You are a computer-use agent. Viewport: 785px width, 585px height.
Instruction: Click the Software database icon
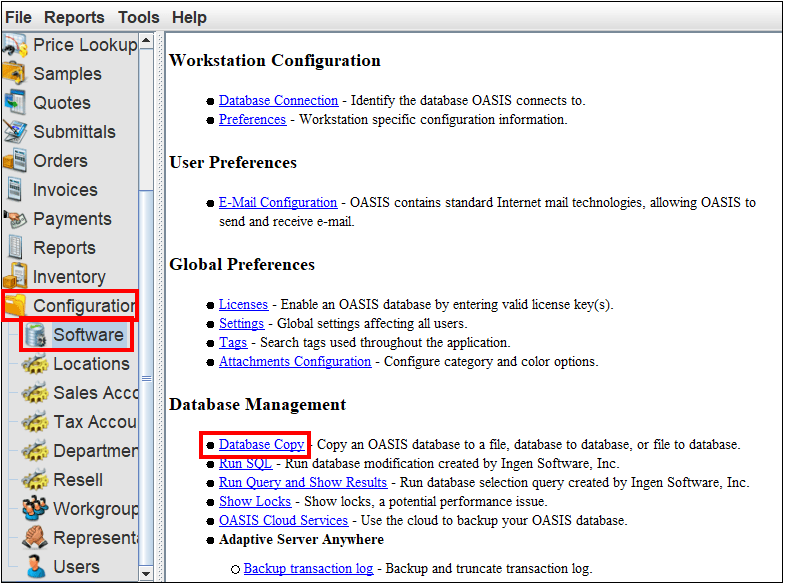tap(36, 335)
